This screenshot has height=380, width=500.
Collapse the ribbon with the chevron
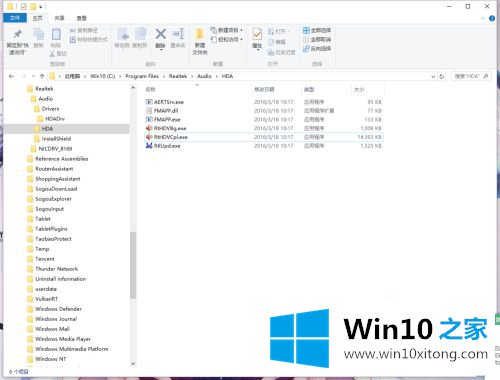[482, 18]
